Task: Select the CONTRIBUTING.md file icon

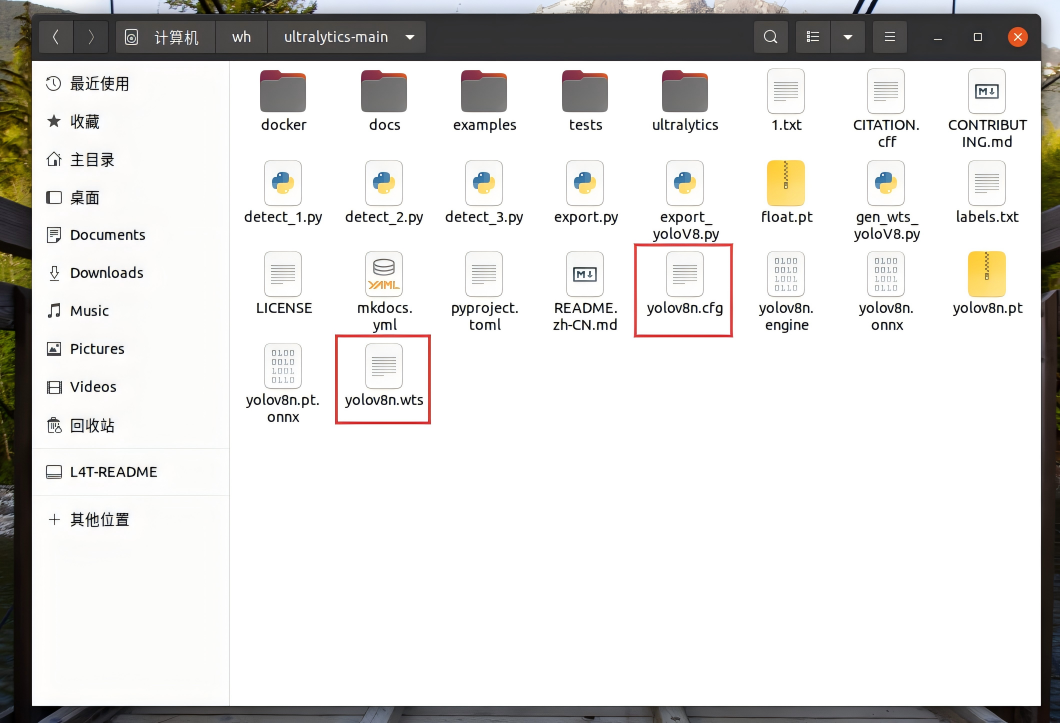Action: click(987, 91)
